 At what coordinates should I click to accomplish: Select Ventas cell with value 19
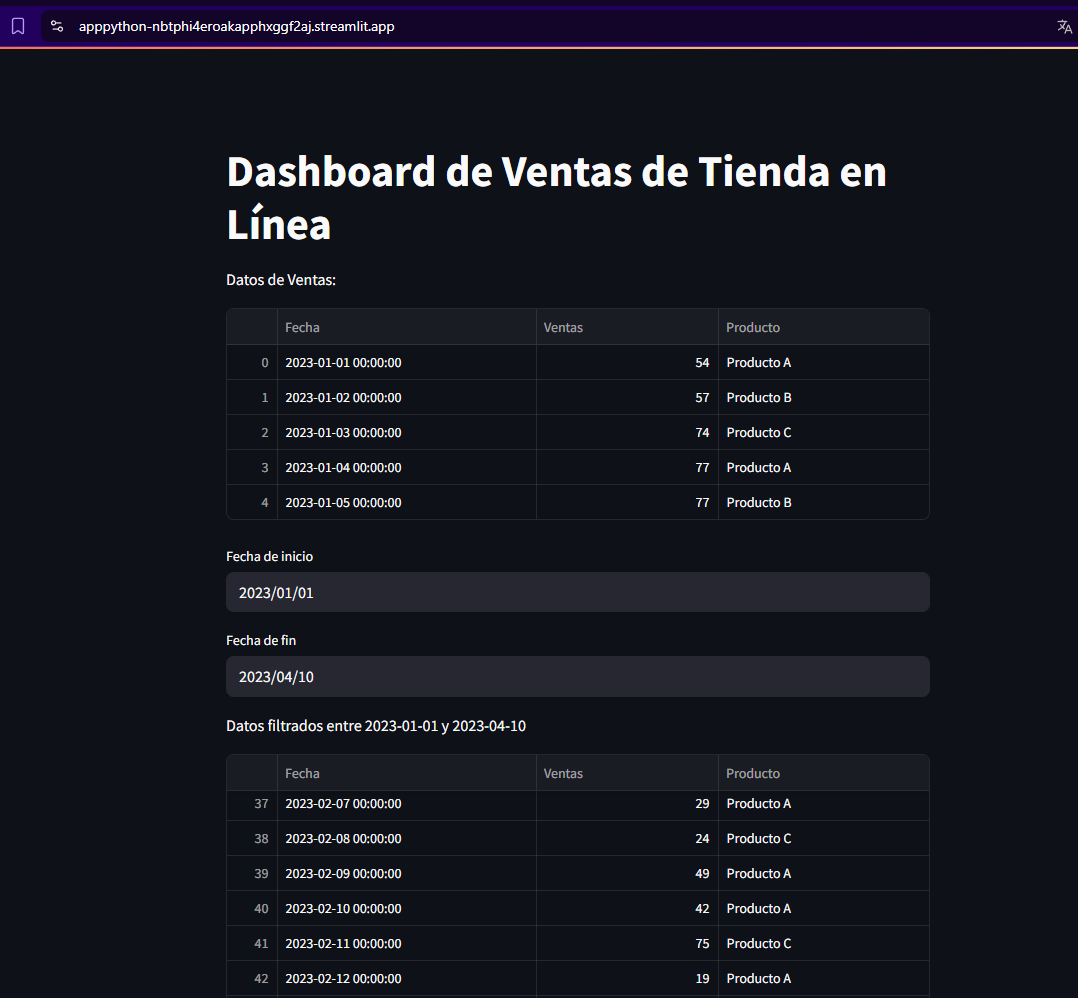(x=627, y=979)
